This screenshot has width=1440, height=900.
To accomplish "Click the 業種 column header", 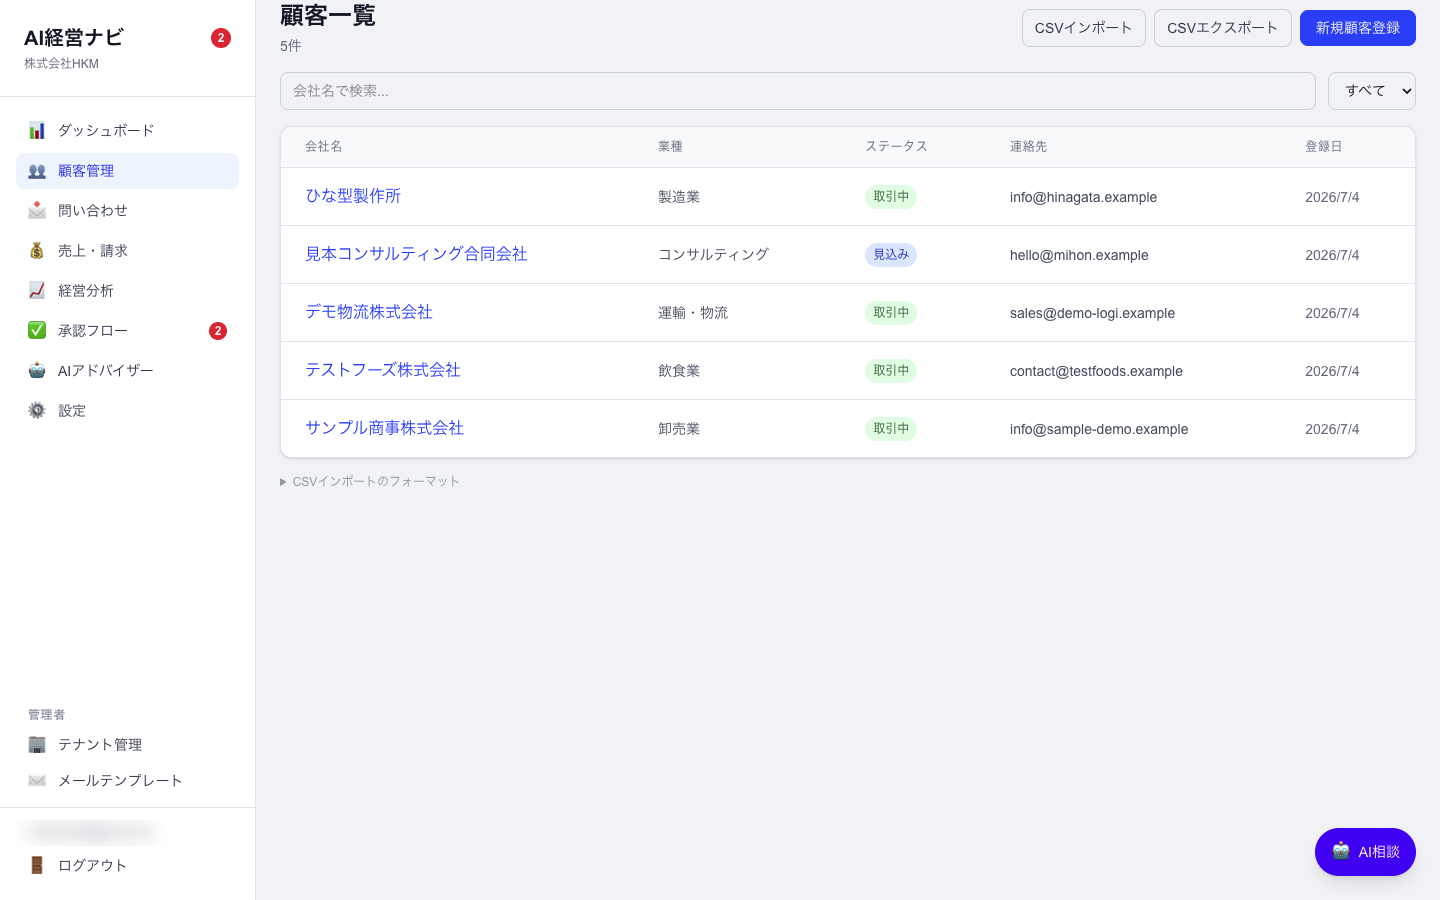I will (670, 147).
